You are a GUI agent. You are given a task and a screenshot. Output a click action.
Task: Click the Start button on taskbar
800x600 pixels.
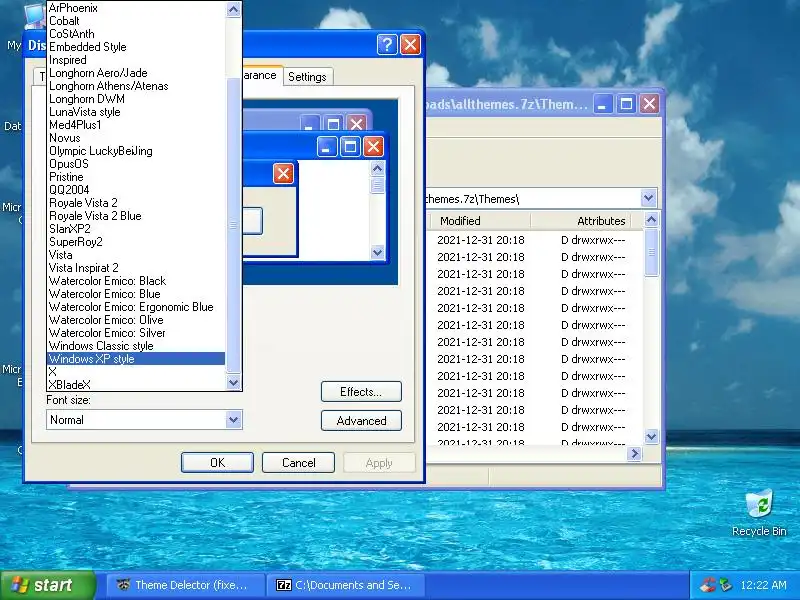[x=48, y=585]
